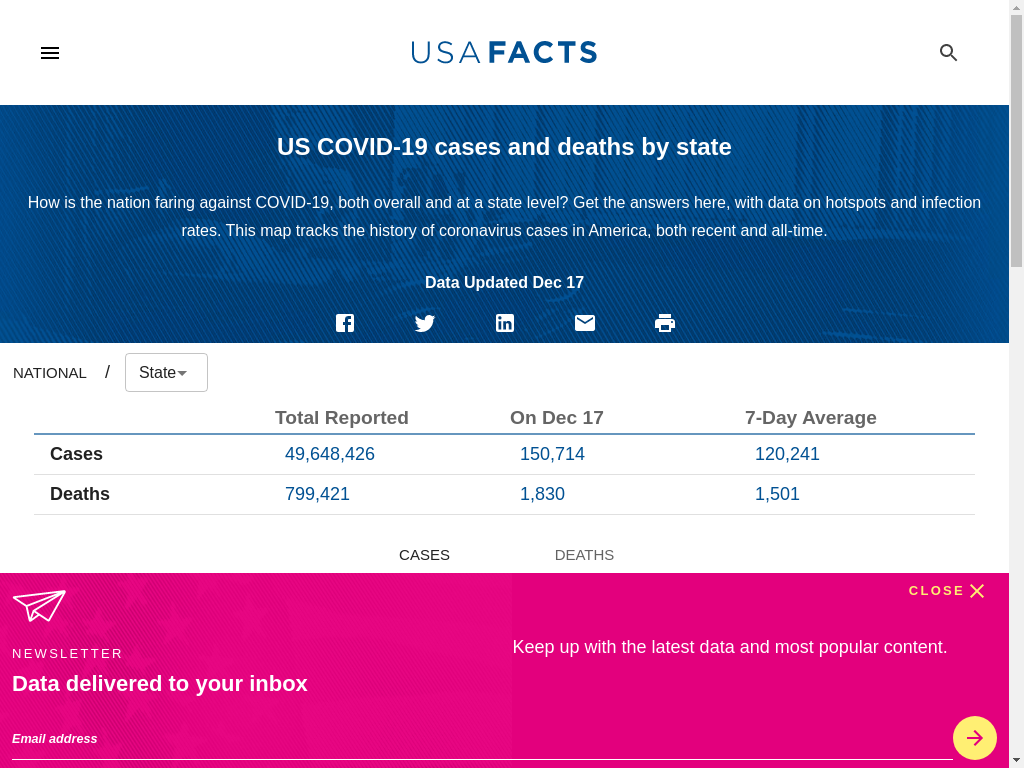
Task: Click the paper plane newsletter icon
Action: pyautogui.click(x=39, y=605)
